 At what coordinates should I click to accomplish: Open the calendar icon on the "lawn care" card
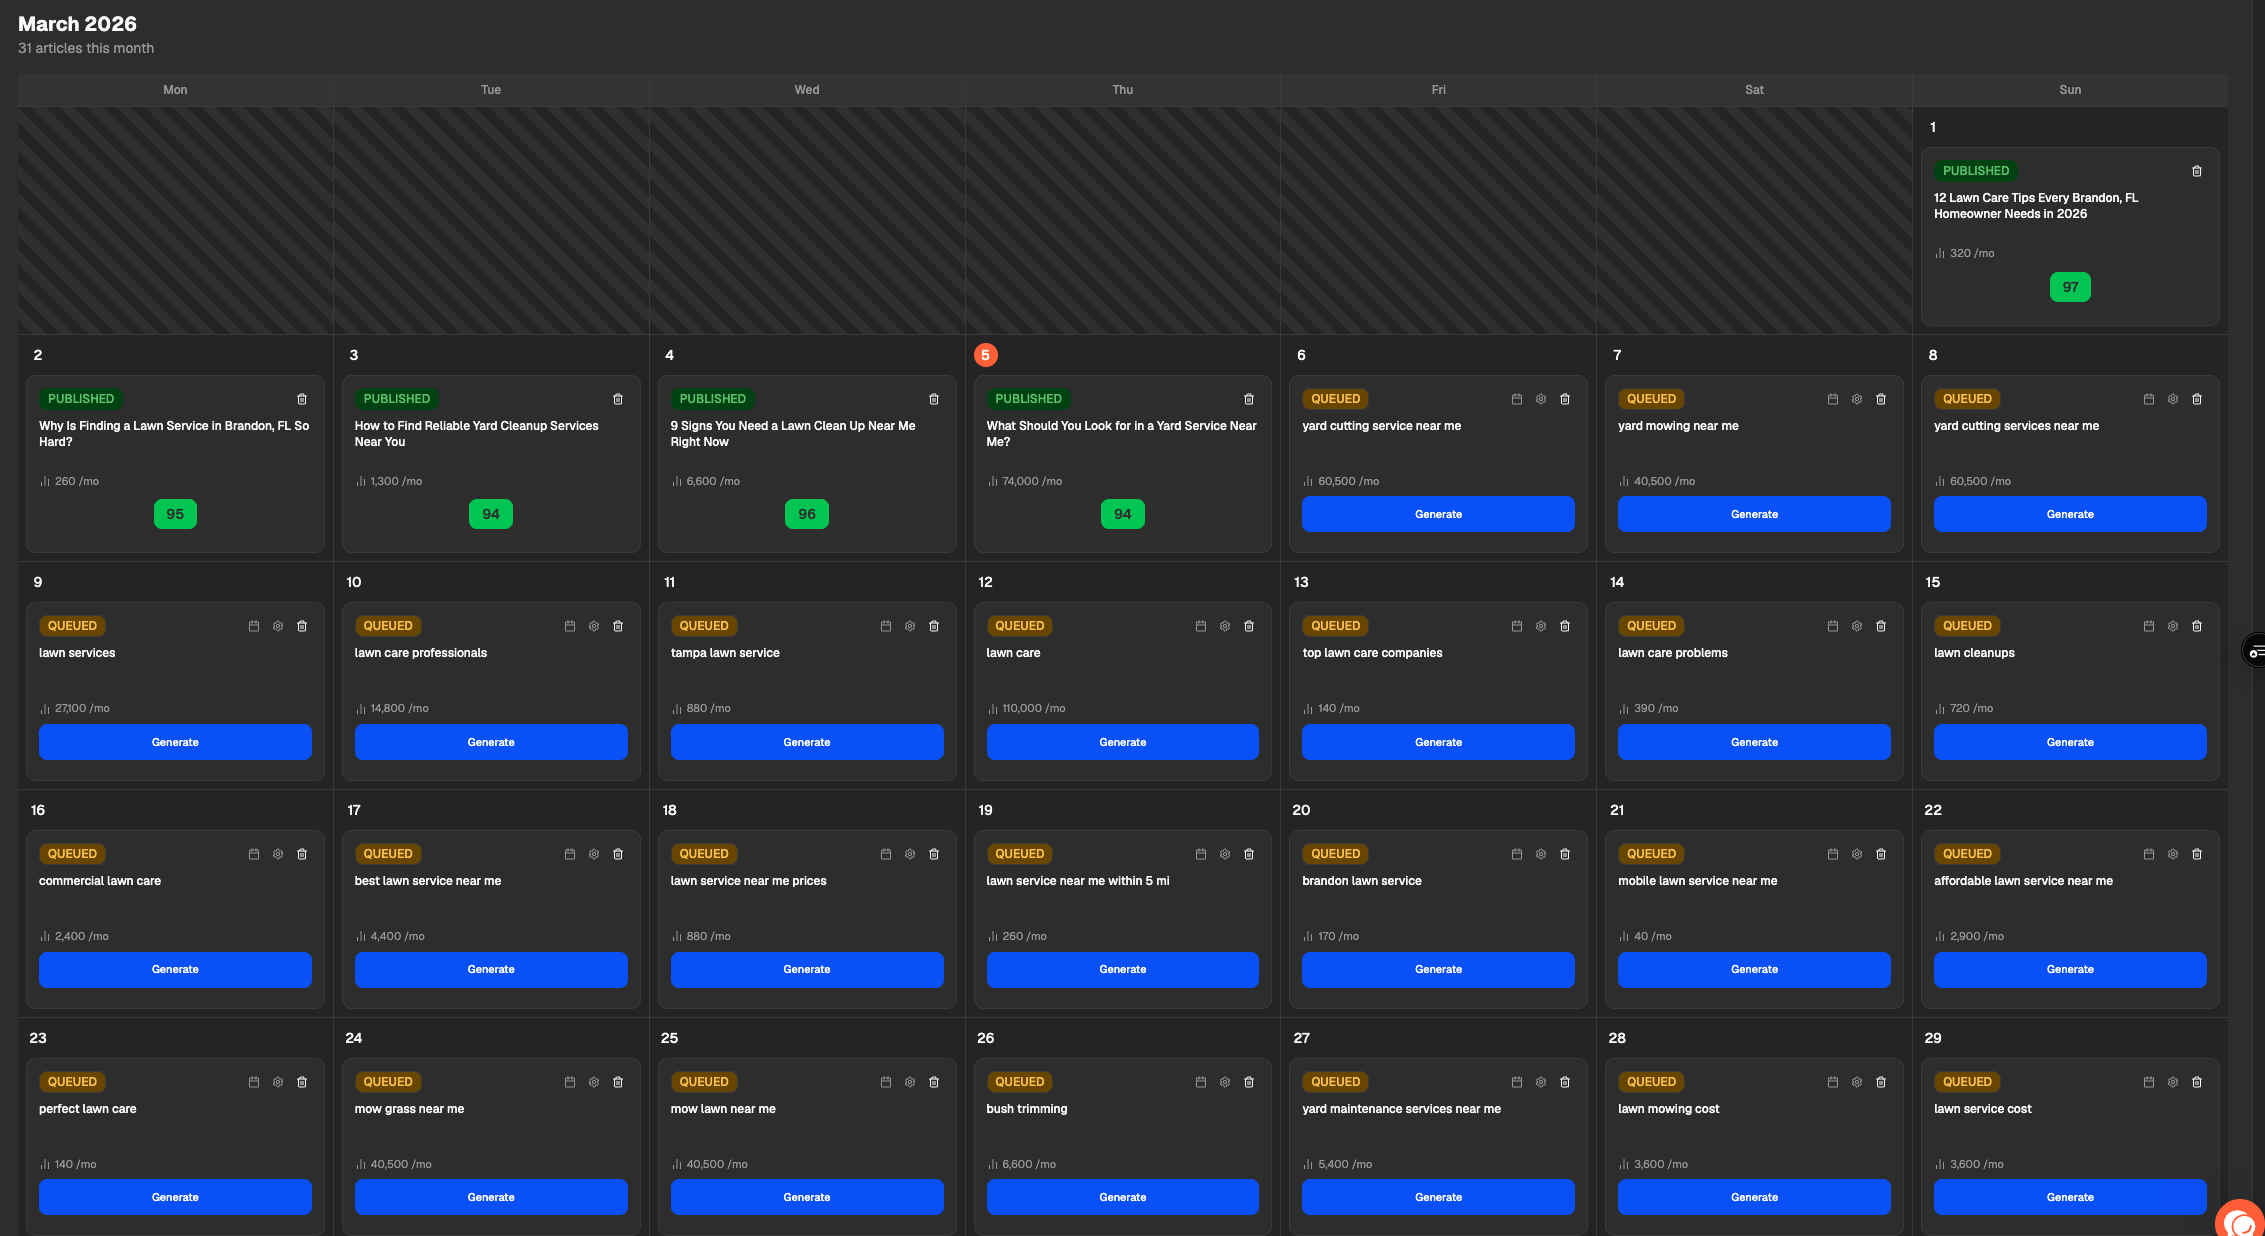[x=1200, y=625]
